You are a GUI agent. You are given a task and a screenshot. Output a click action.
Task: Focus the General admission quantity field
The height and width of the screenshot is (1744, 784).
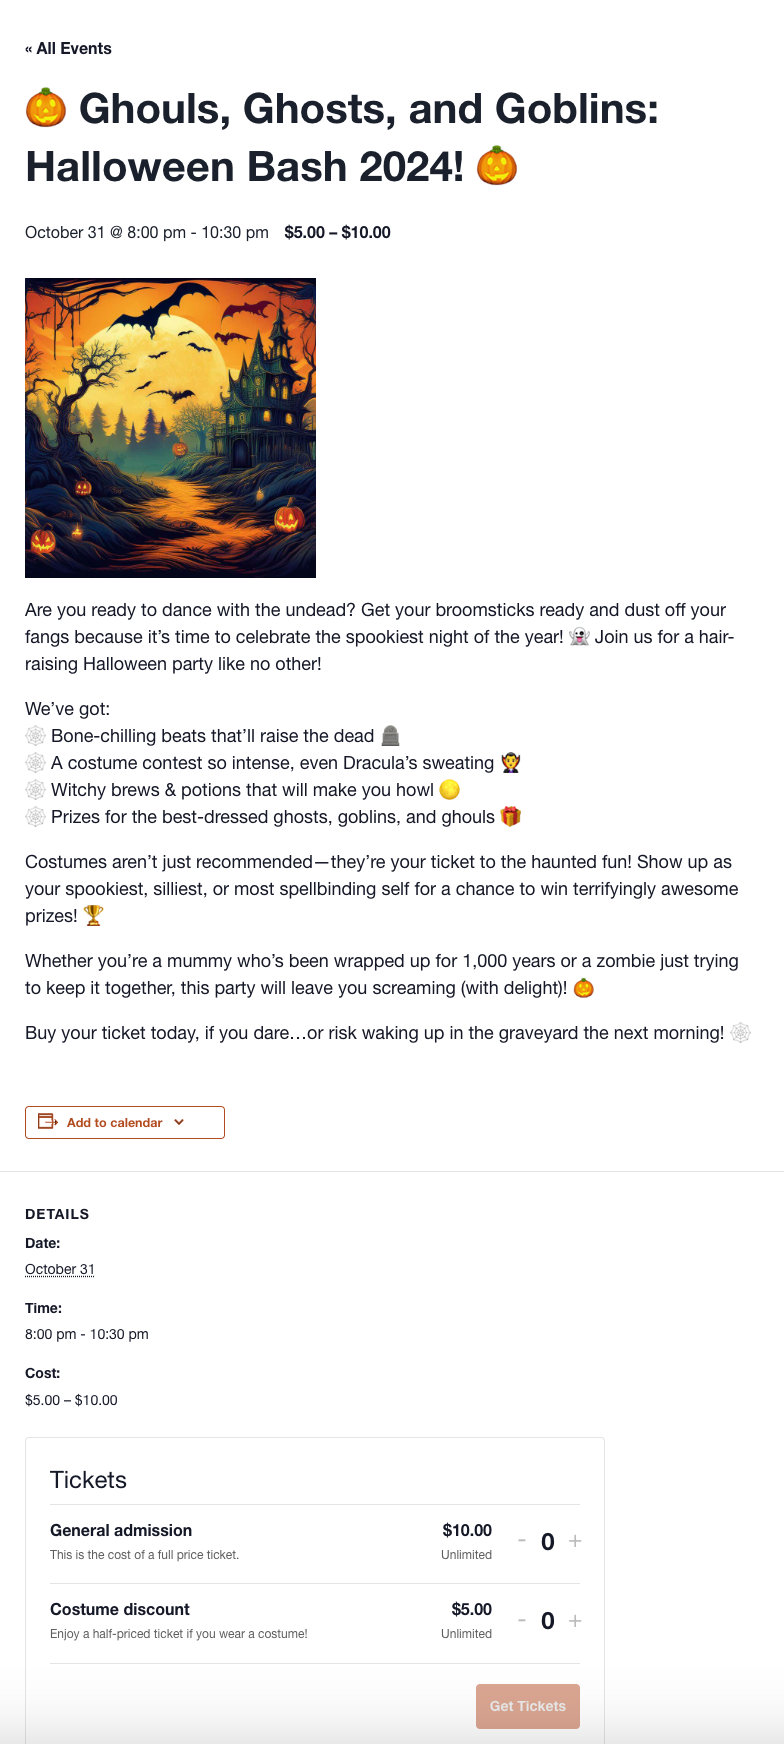coord(548,1542)
